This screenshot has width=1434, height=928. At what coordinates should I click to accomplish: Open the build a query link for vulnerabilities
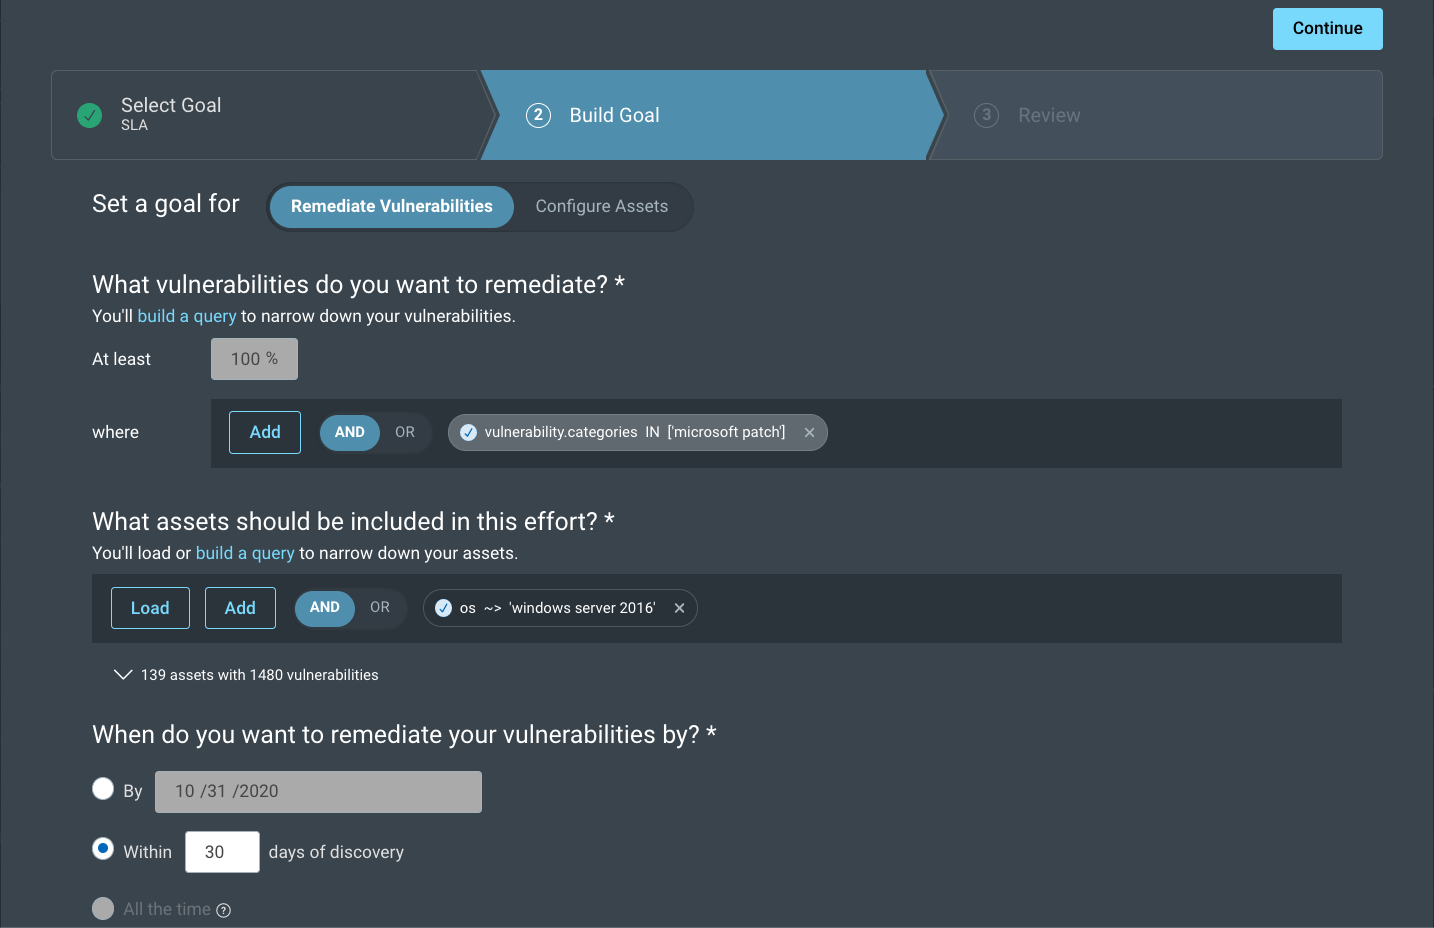187,316
